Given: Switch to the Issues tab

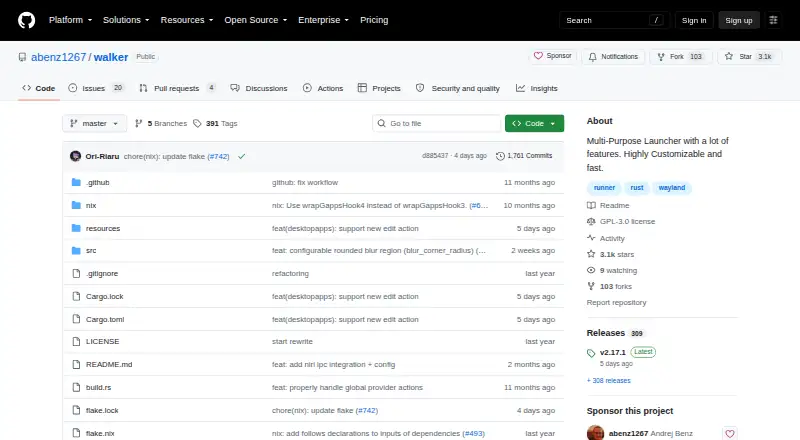Looking at the screenshot, I should coord(96,88).
